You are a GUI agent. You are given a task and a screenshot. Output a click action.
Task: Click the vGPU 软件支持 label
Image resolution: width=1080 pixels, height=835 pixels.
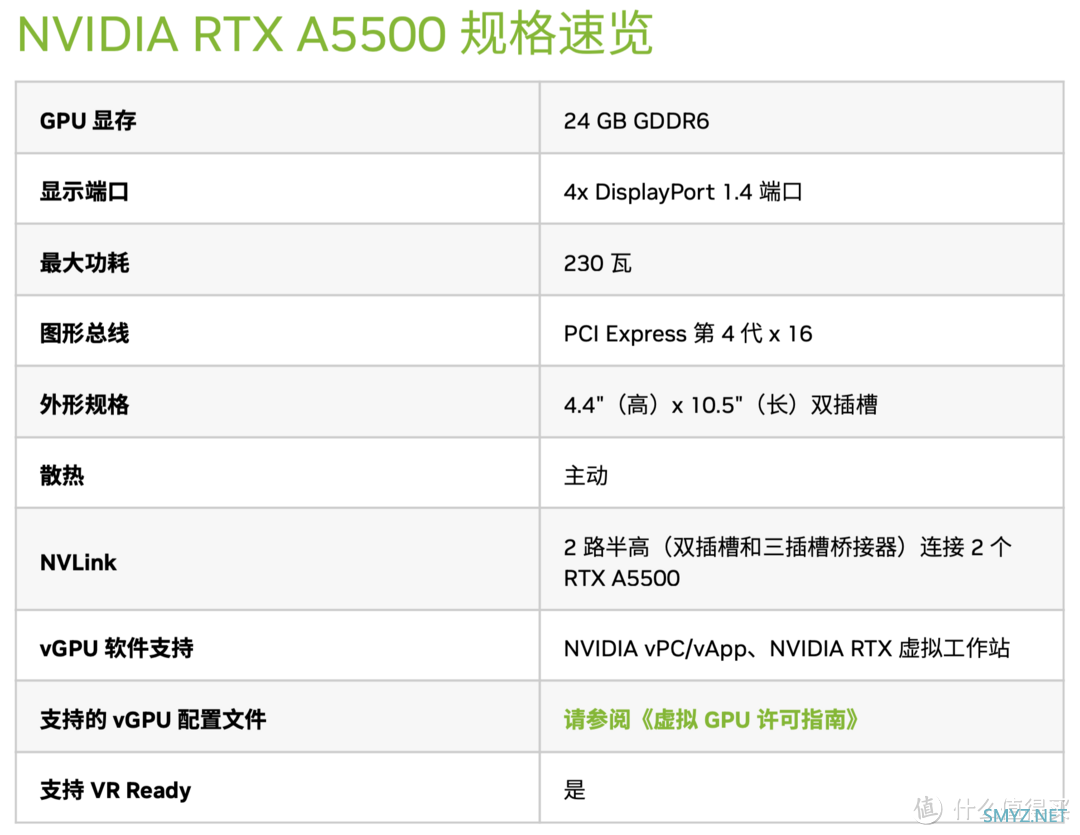[x=117, y=648]
